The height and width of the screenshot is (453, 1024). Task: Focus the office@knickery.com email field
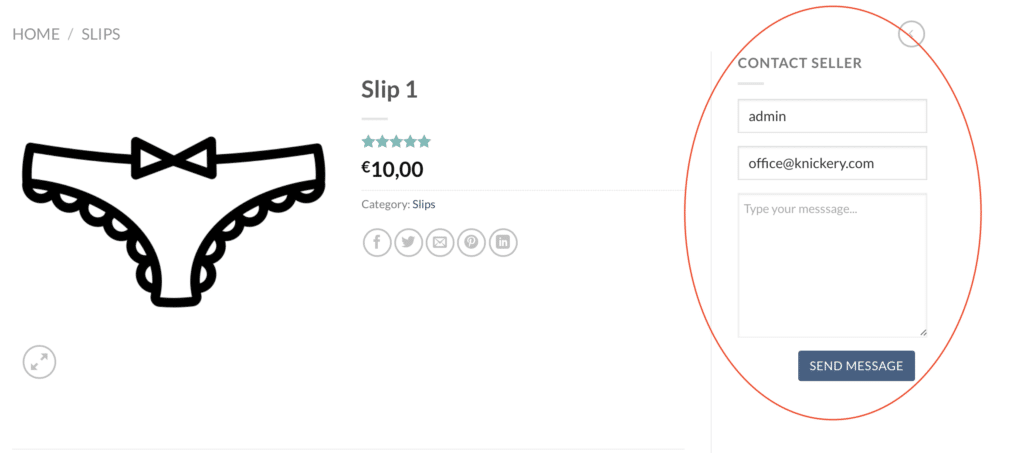pos(832,163)
